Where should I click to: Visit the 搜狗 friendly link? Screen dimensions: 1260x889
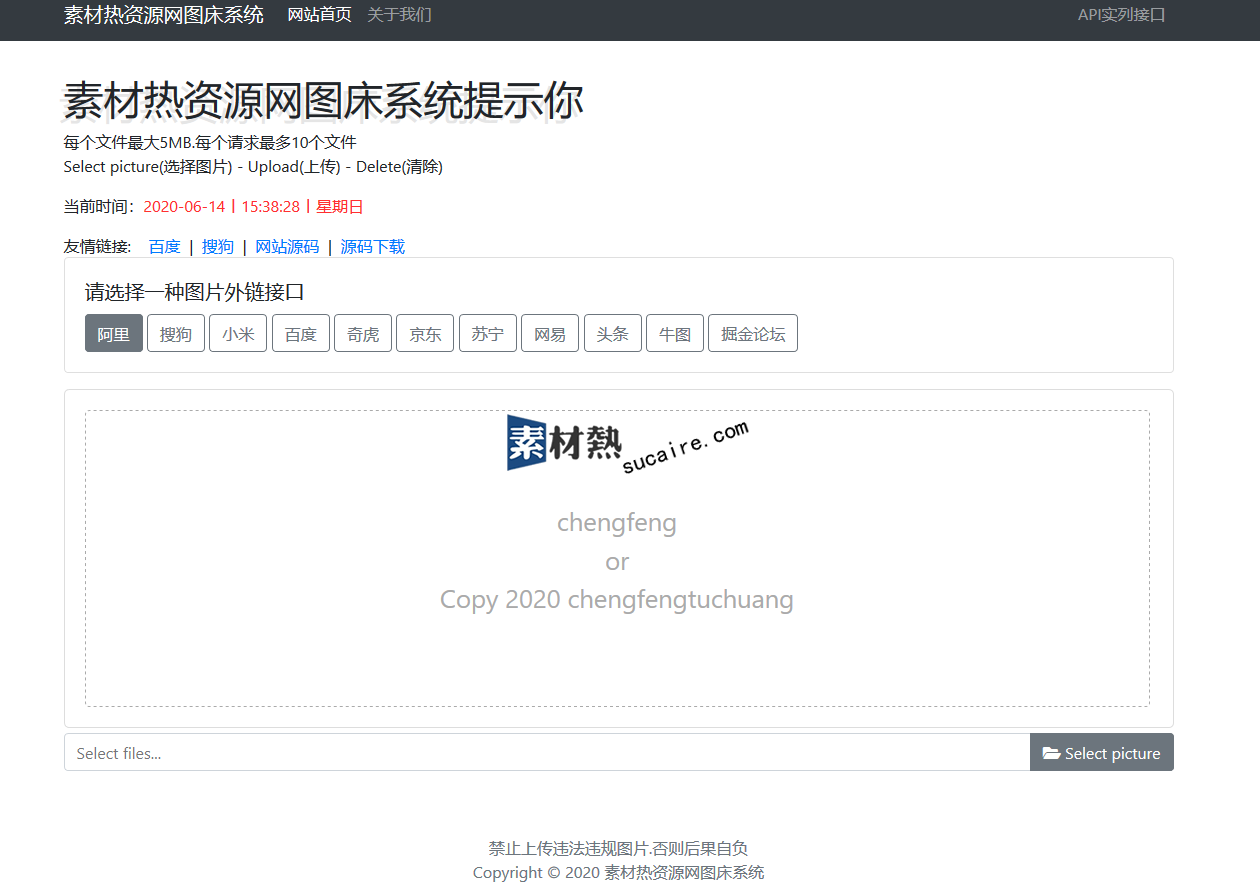[218, 247]
